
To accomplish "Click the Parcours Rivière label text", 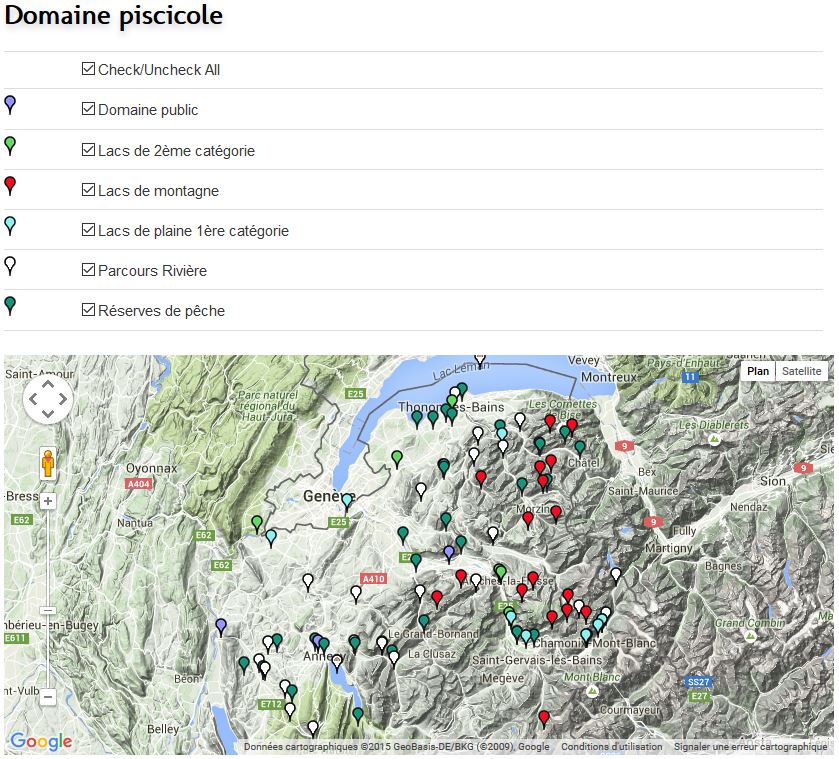I will [152, 270].
